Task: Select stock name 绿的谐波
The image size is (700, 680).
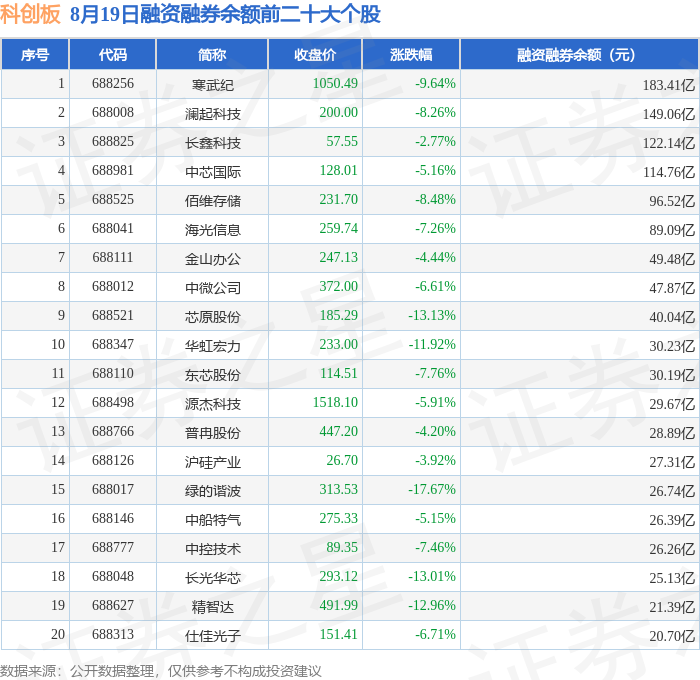Action: coord(212,491)
